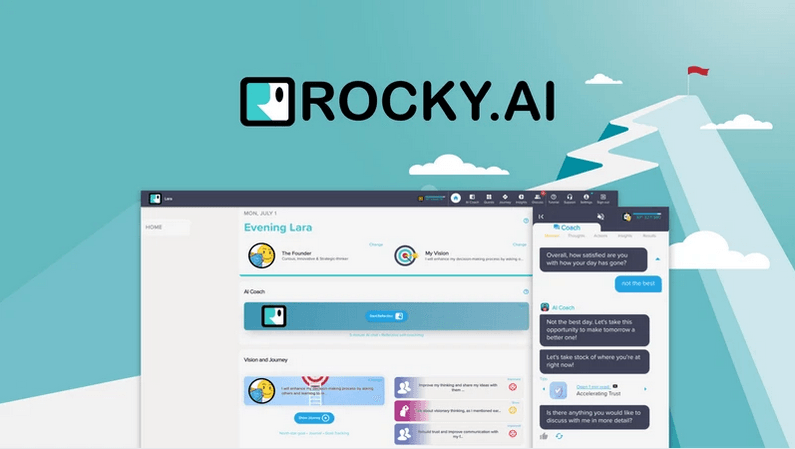Screen dimensions: 795x449
Task: Switch to the Results tab in Coach
Action: (649, 235)
